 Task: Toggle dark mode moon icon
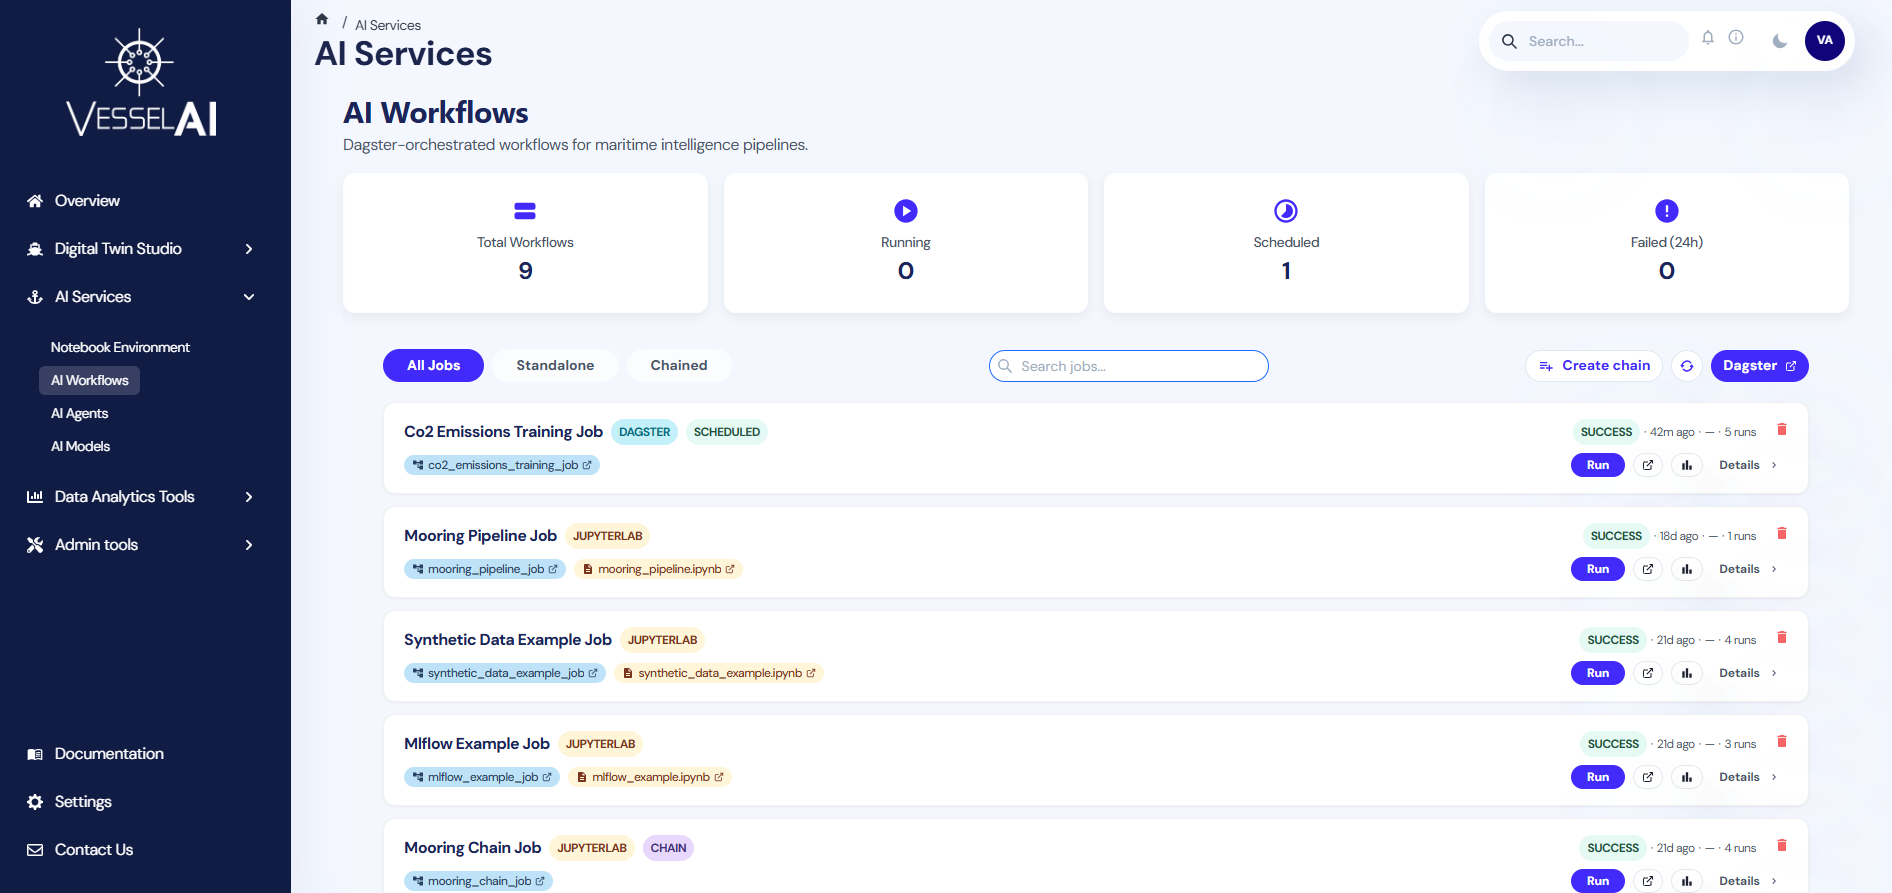point(1779,41)
